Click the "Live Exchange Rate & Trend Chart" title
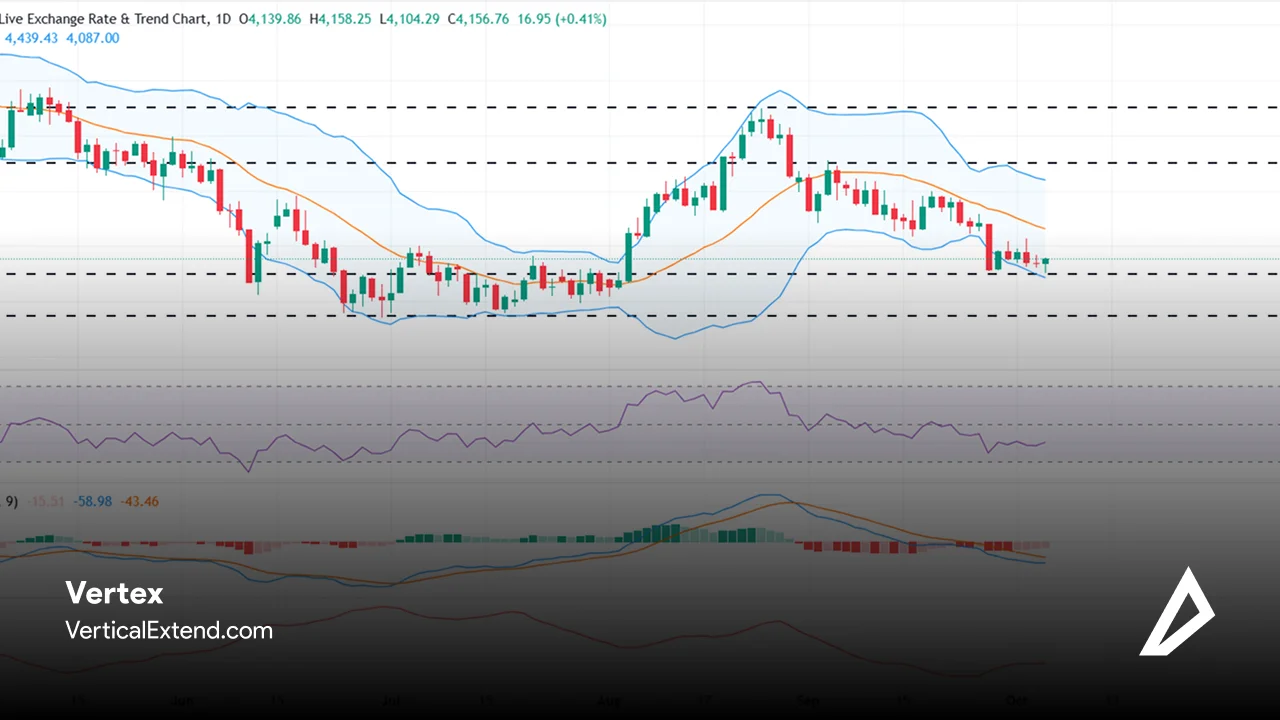Image resolution: width=1280 pixels, height=720 pixels. point(102,19)
